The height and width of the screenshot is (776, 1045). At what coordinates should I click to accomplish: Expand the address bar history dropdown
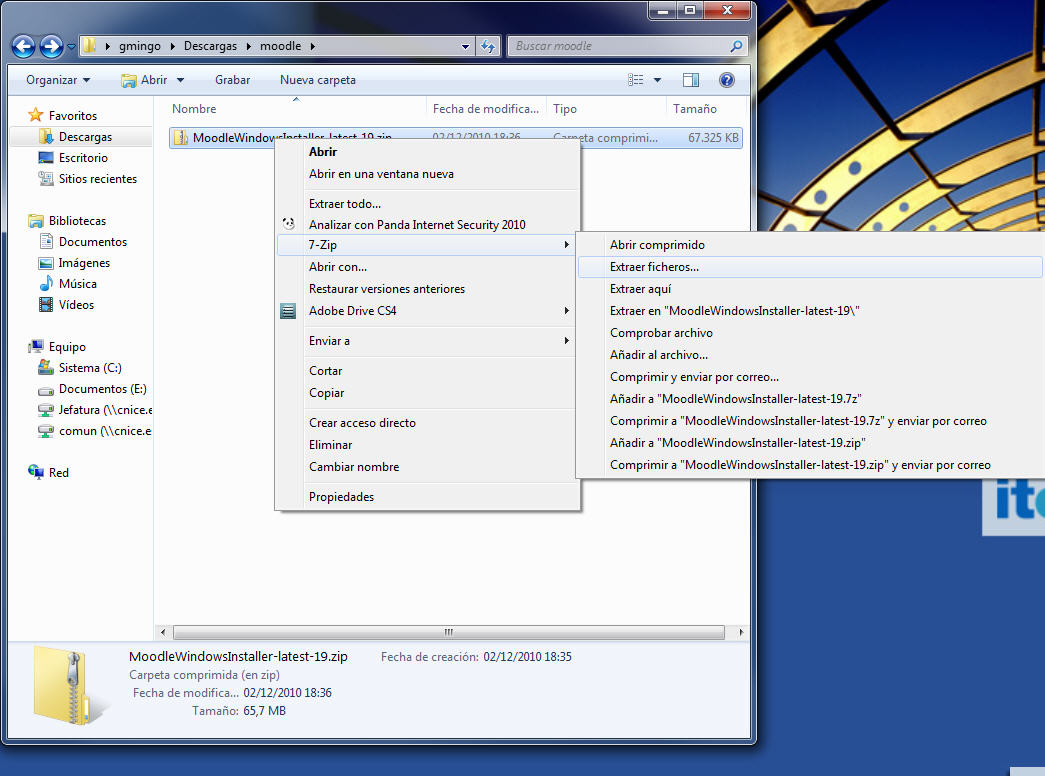point(466,46)
